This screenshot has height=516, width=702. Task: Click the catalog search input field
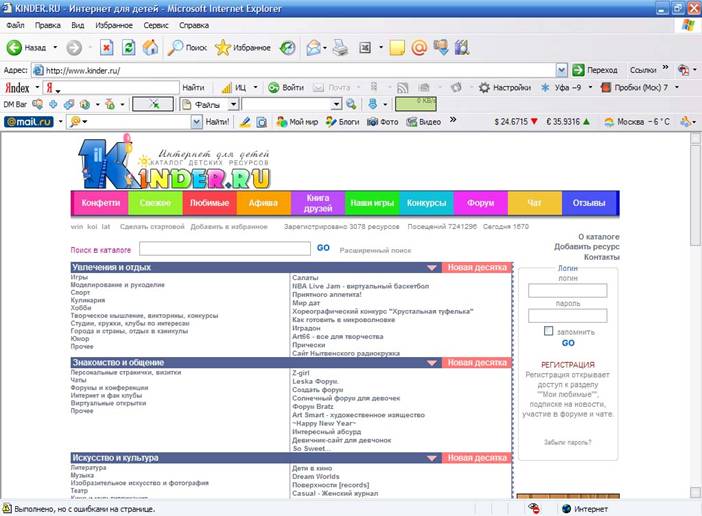click(225, 248)
